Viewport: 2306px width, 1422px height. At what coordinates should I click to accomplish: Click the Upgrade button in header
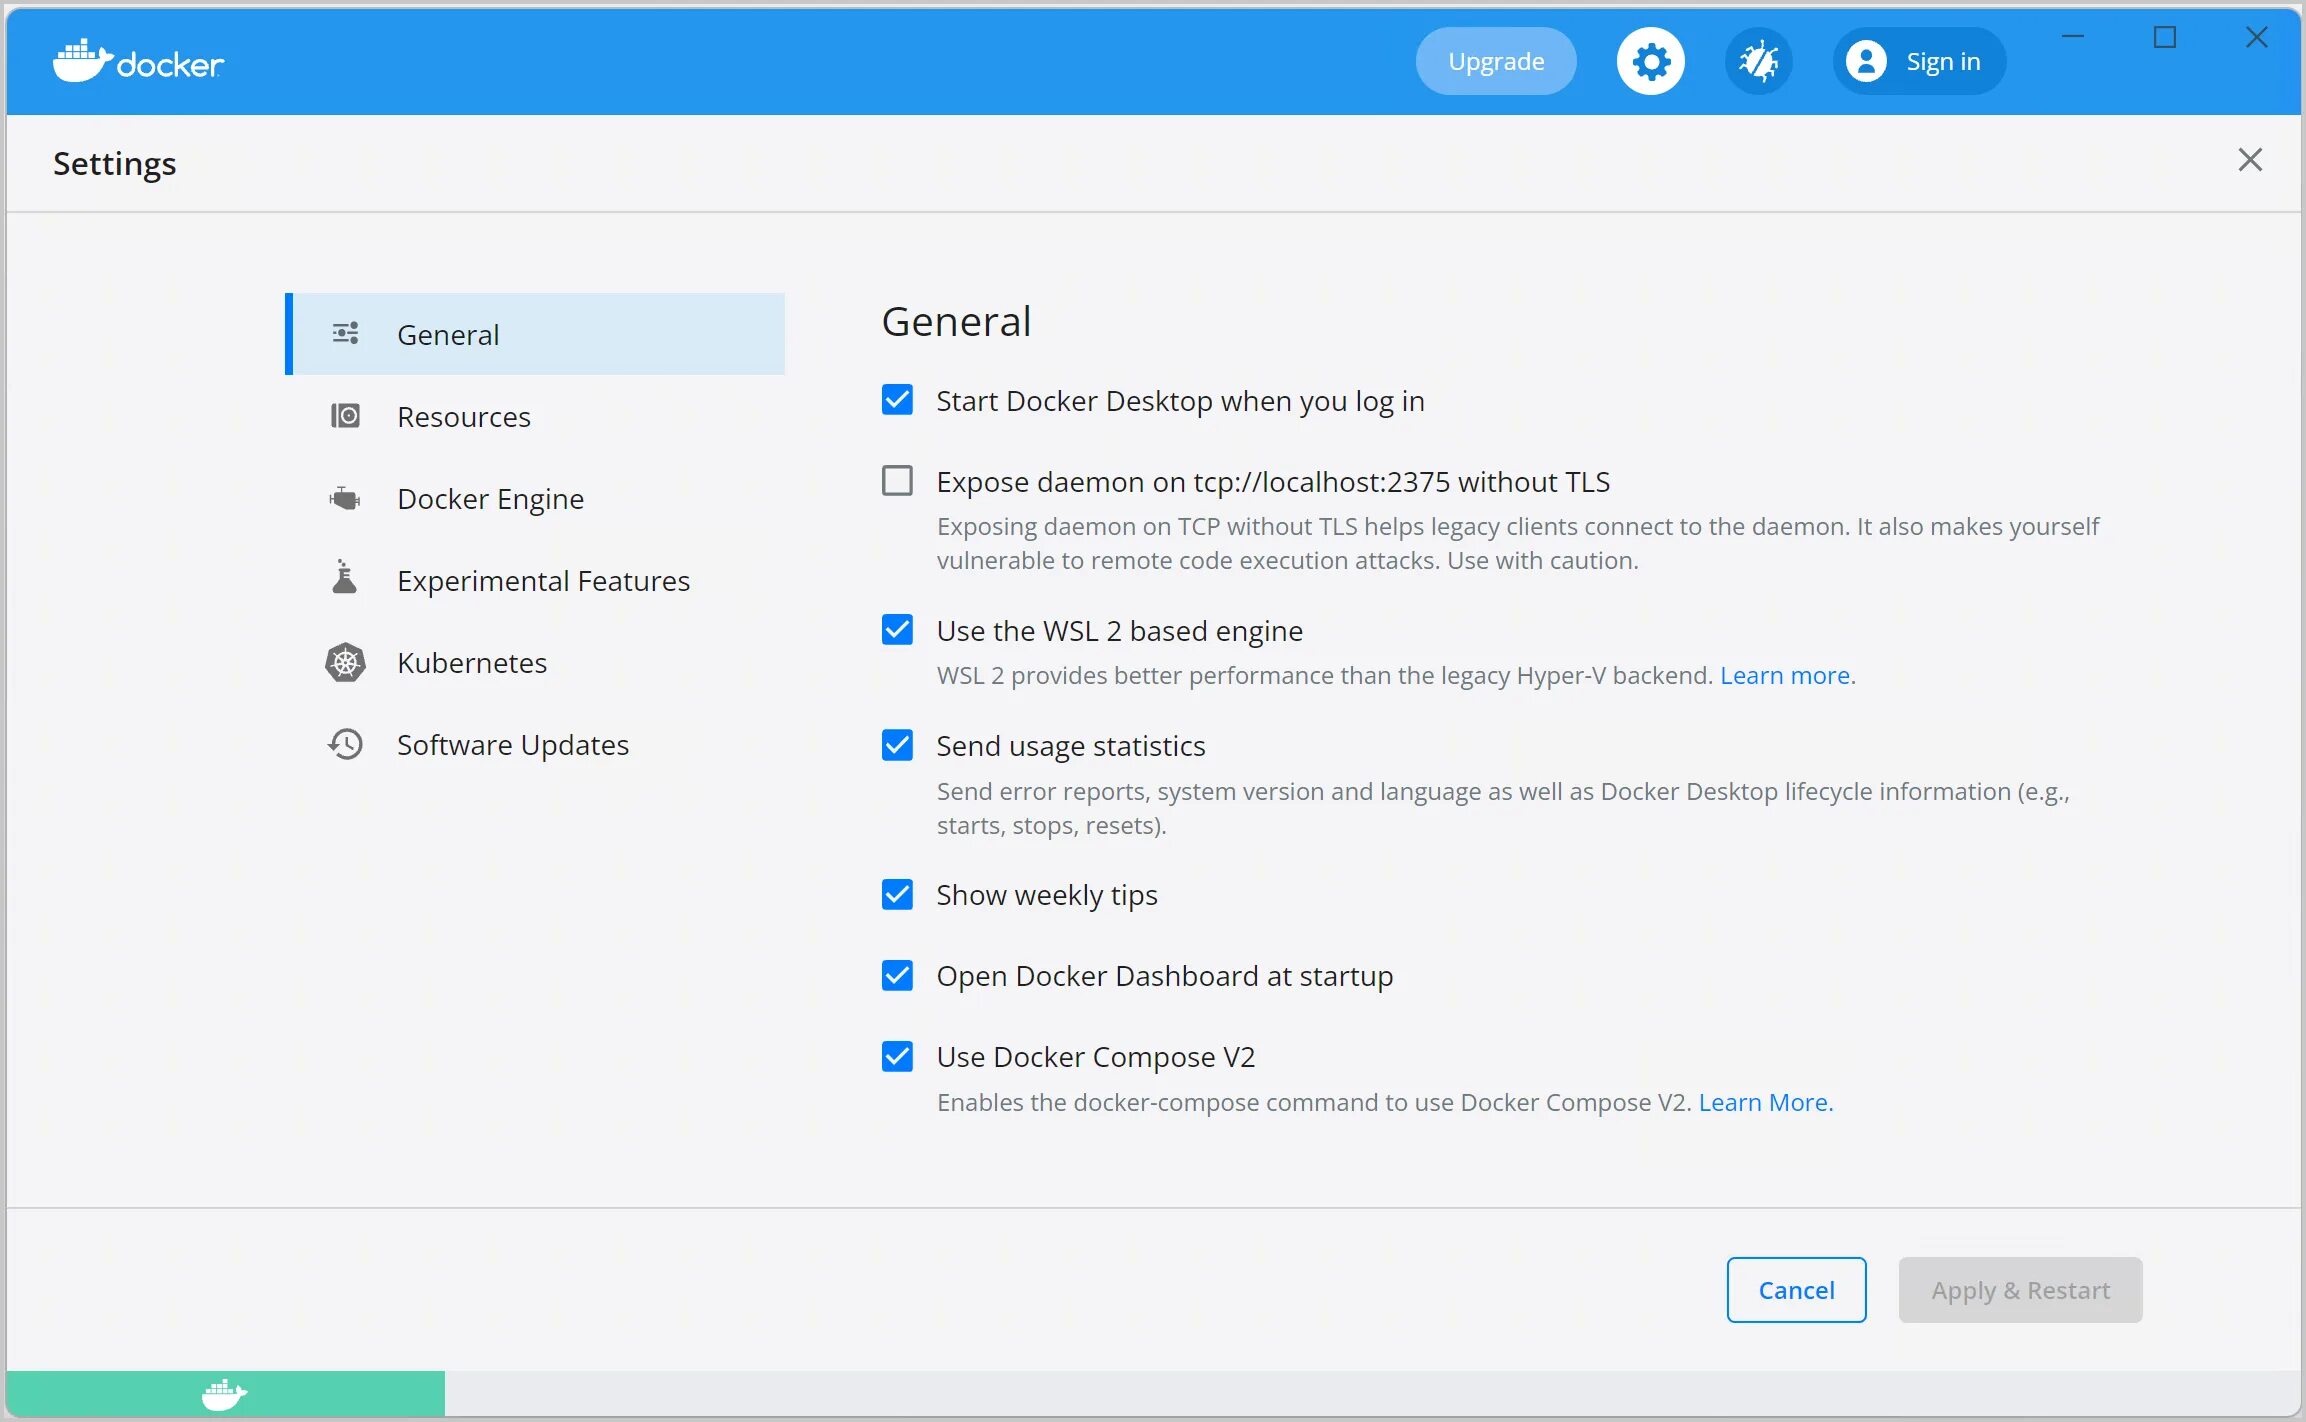coord(1496,62)
